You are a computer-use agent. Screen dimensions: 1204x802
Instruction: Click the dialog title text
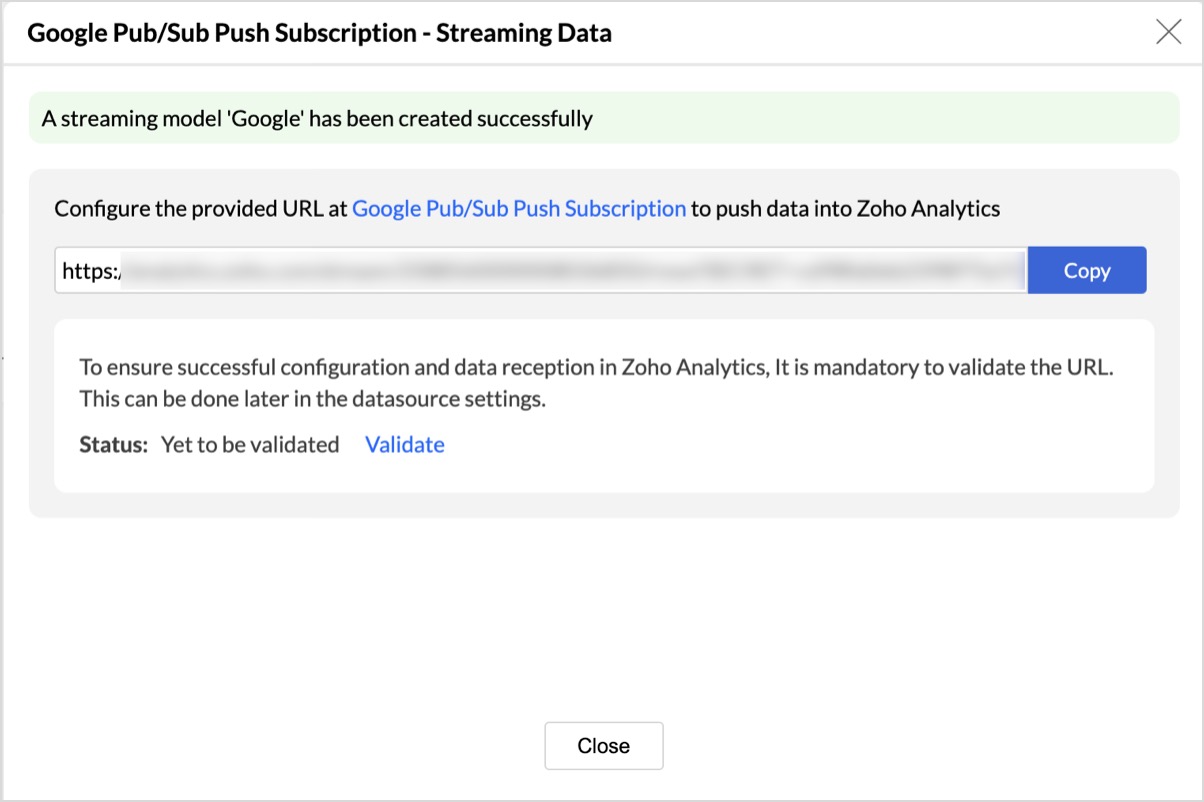[319, 33]
